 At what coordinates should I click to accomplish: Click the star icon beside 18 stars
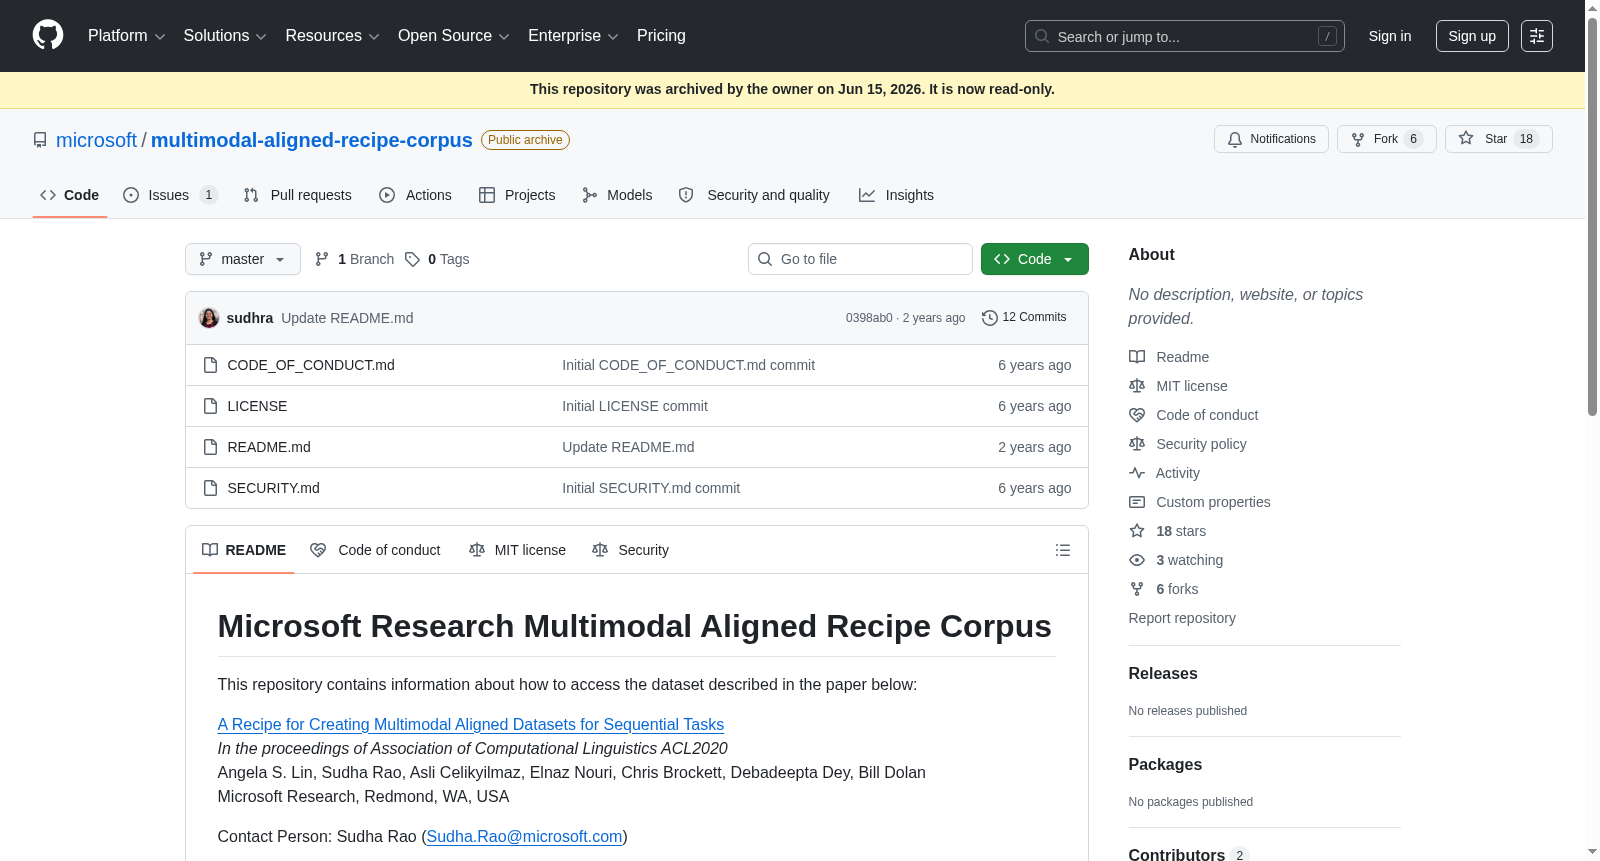(x=1137, y=531)
